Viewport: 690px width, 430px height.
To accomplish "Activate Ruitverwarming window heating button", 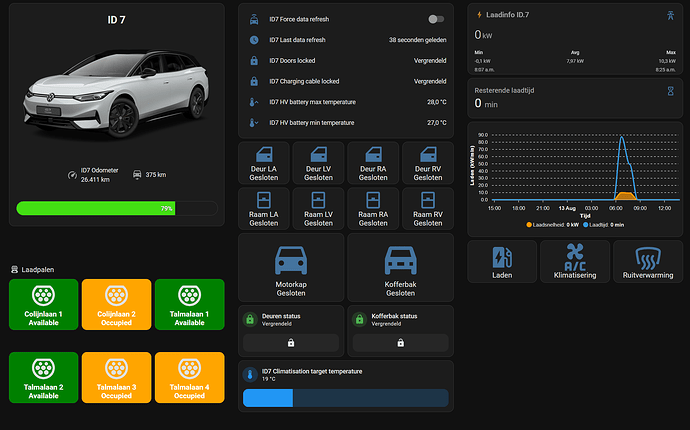I will coord(648,262).
